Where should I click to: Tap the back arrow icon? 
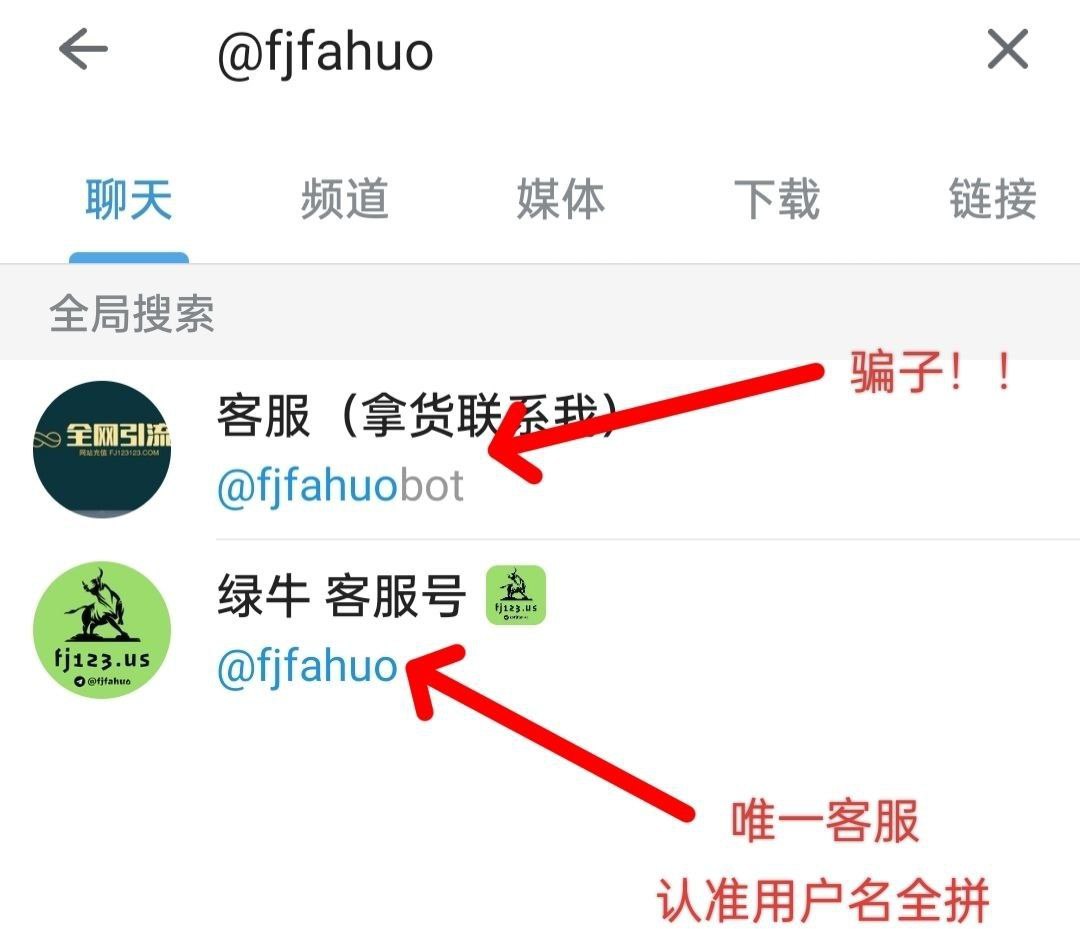click(83, 49)
